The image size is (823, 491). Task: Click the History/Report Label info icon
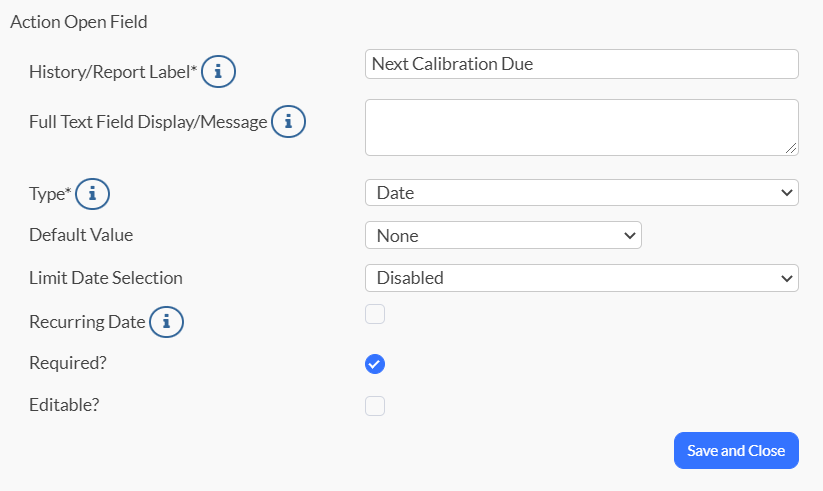click(x=218, y=71)
